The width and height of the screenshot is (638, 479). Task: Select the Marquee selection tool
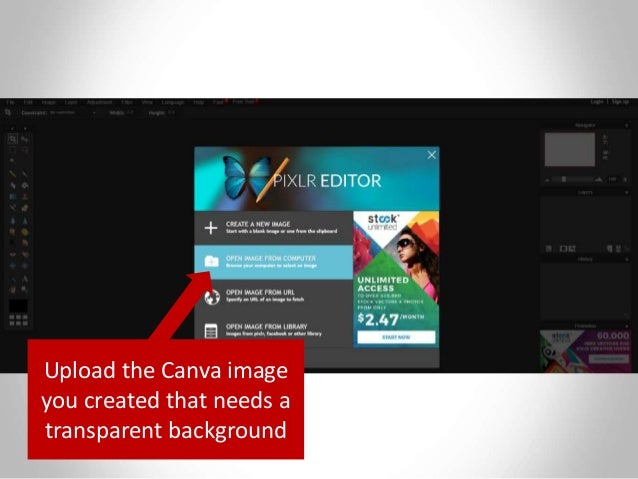13,150
